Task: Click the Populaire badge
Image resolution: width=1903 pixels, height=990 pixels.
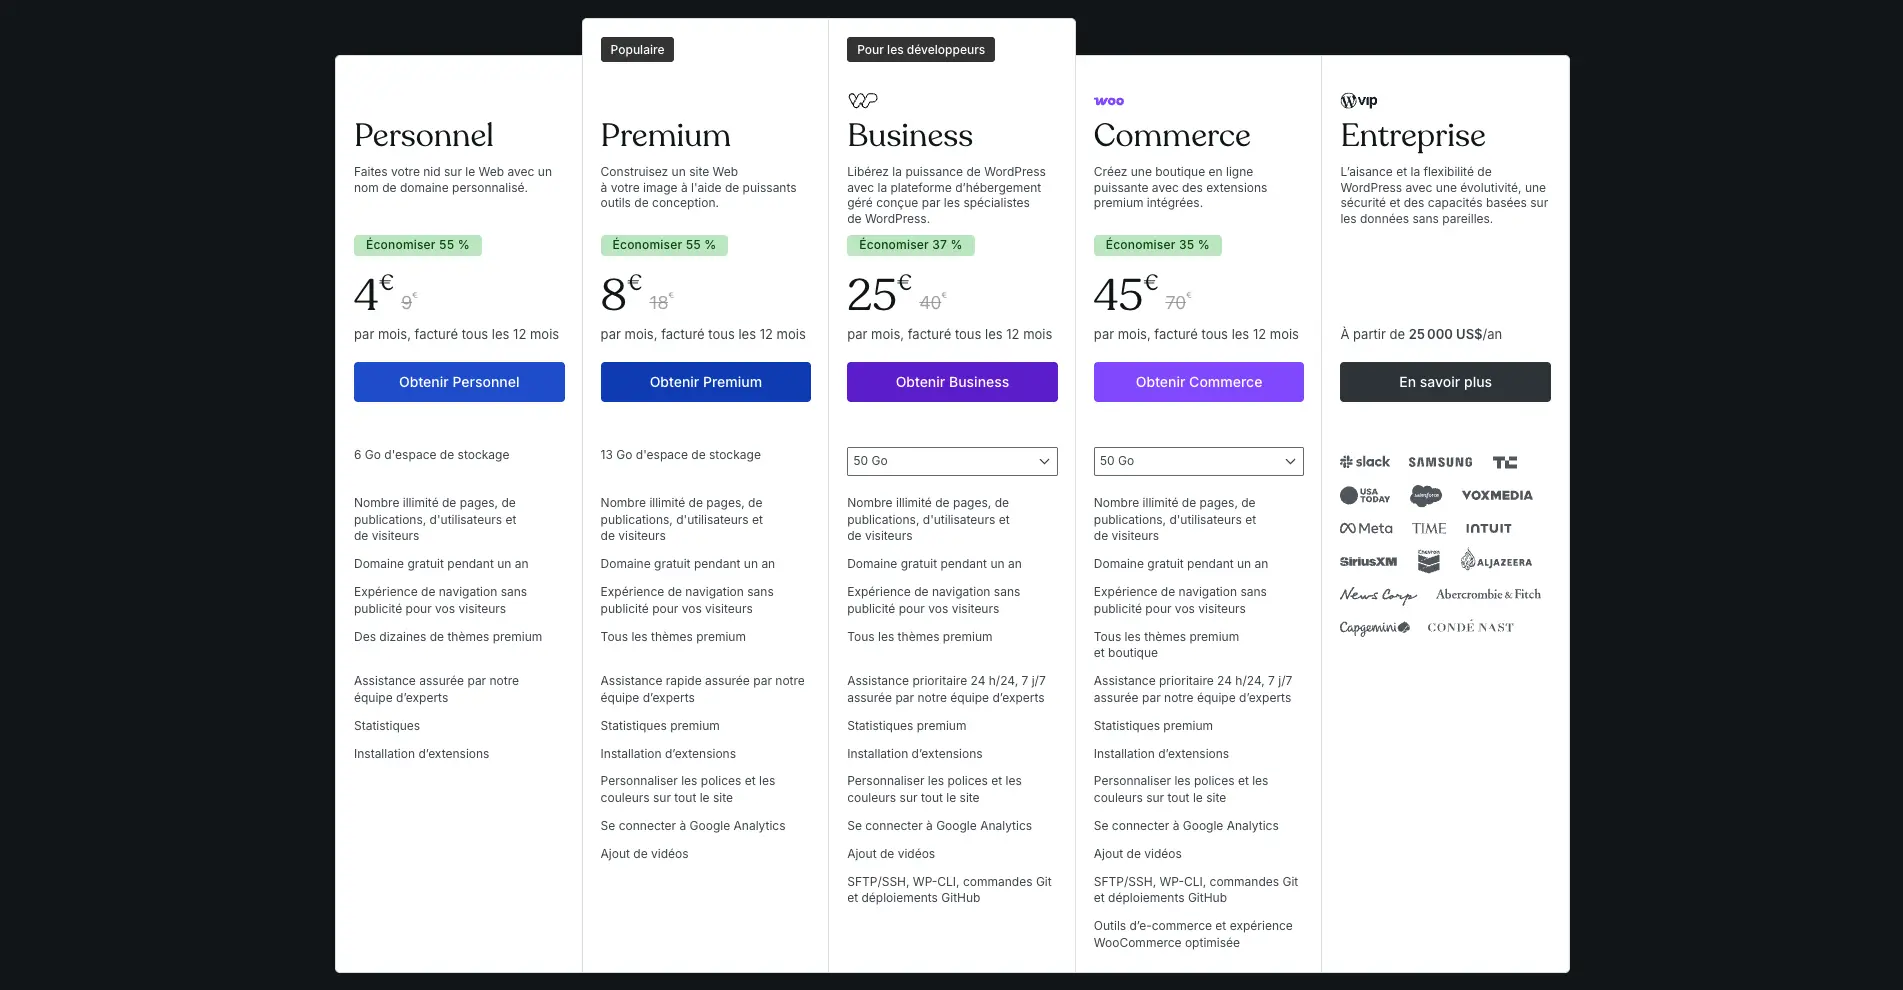Action: (636, 48)
